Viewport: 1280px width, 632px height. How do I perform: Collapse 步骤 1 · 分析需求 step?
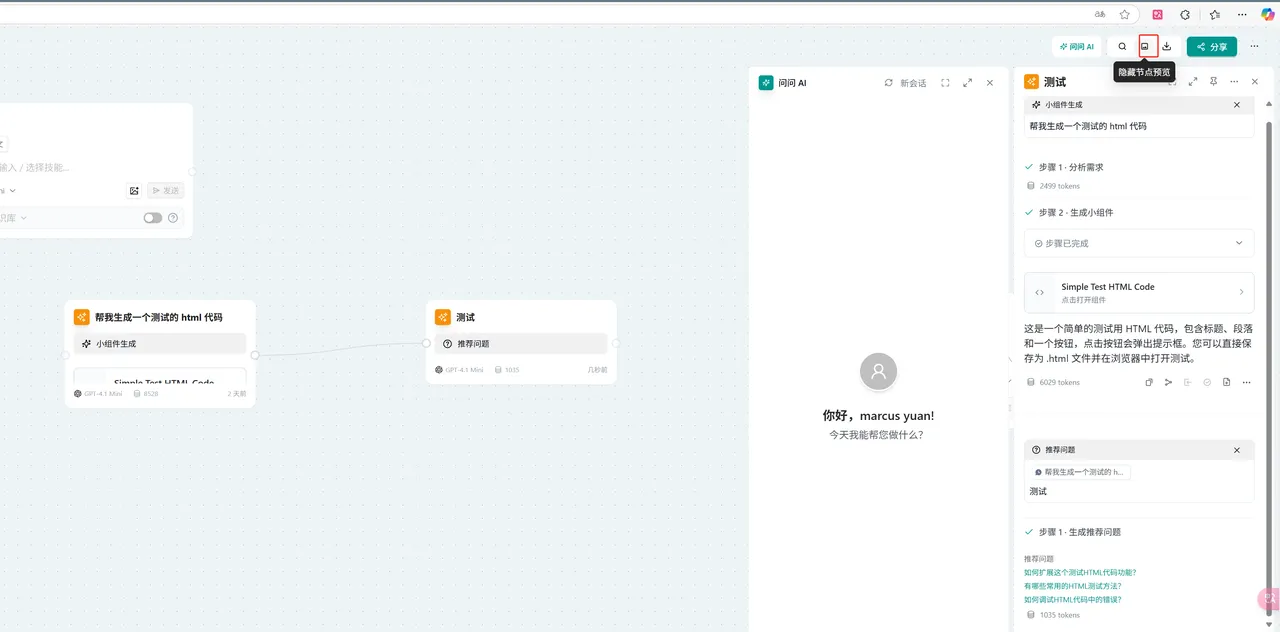1070,167
